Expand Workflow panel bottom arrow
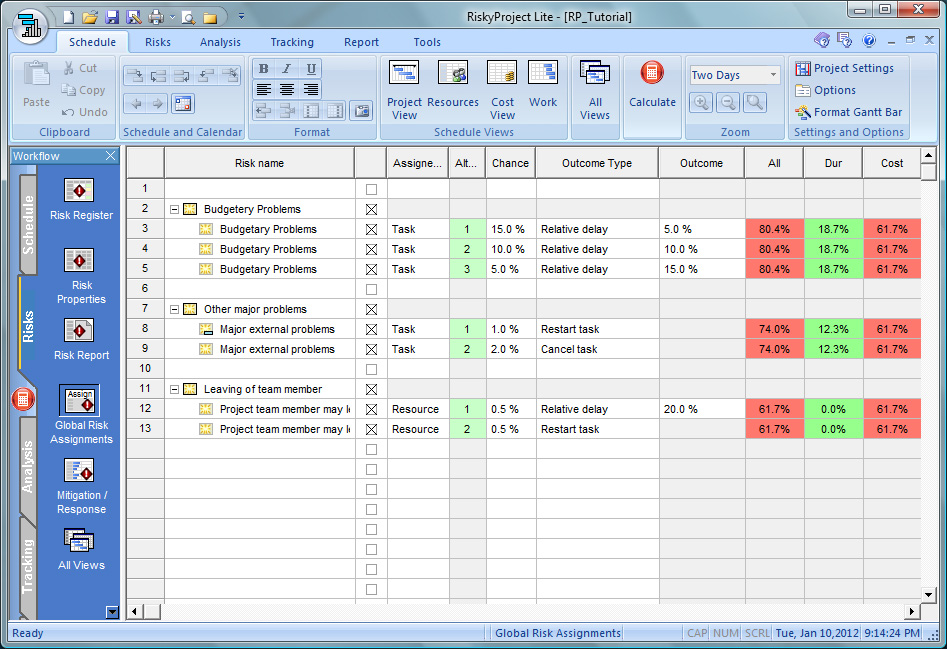The image size is (947, 649). click(x=112, y=612)
